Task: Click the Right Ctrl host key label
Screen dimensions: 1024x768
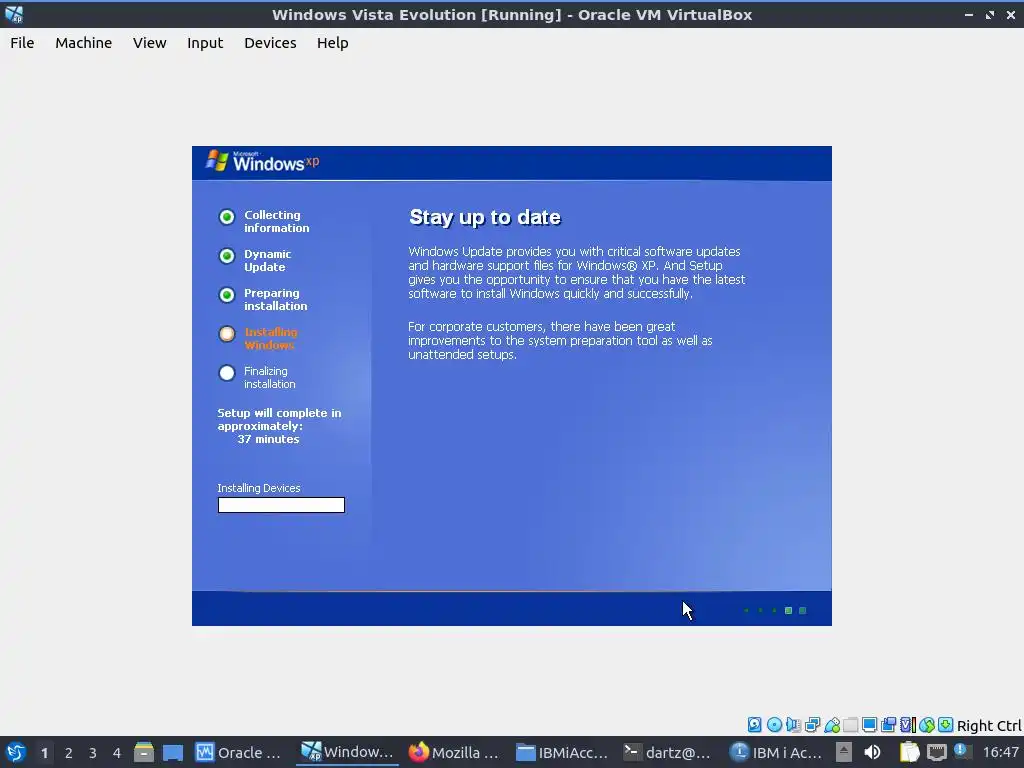Action: point(989,726)
